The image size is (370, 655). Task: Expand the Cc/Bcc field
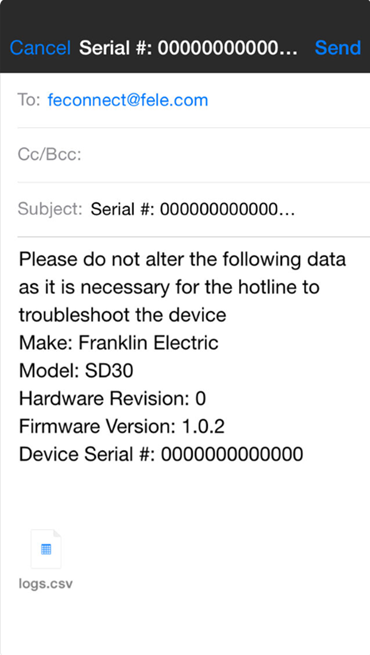193,155
